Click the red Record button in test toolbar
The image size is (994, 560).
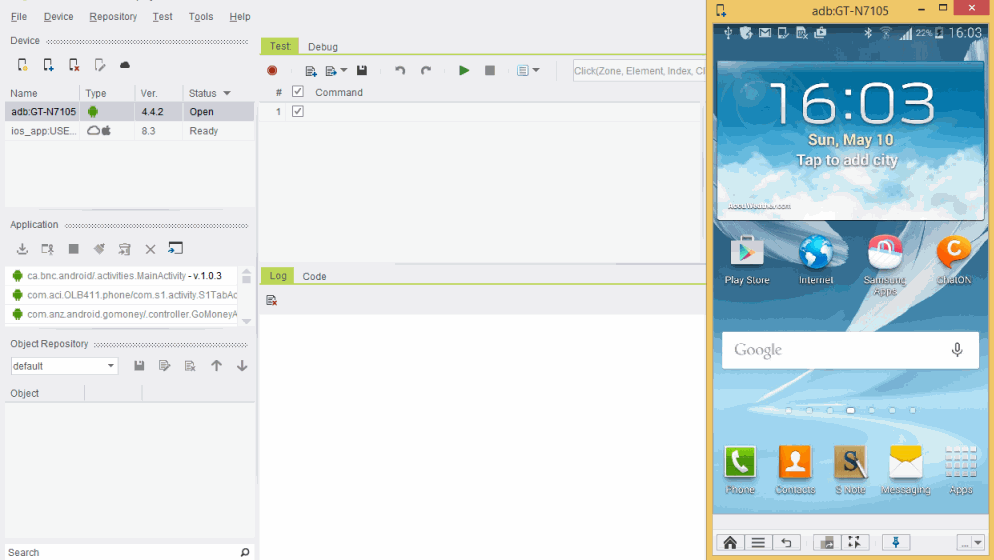pos(272,71)
